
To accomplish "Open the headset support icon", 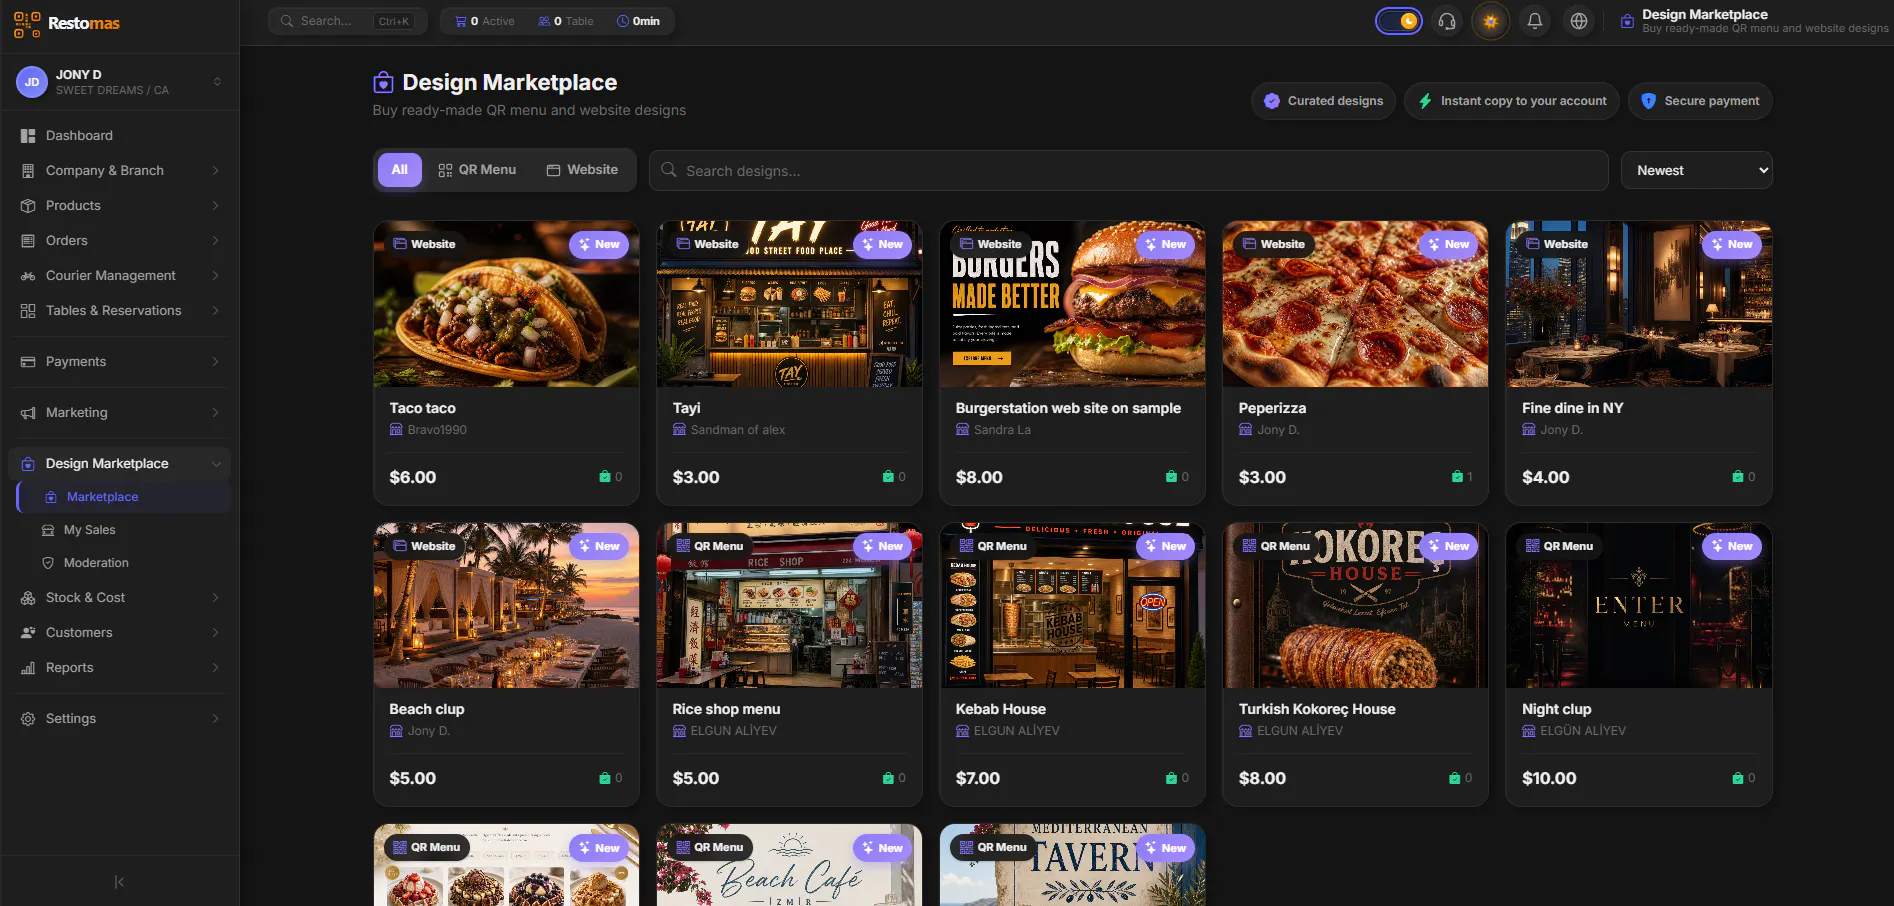I will click(1447, 21).
